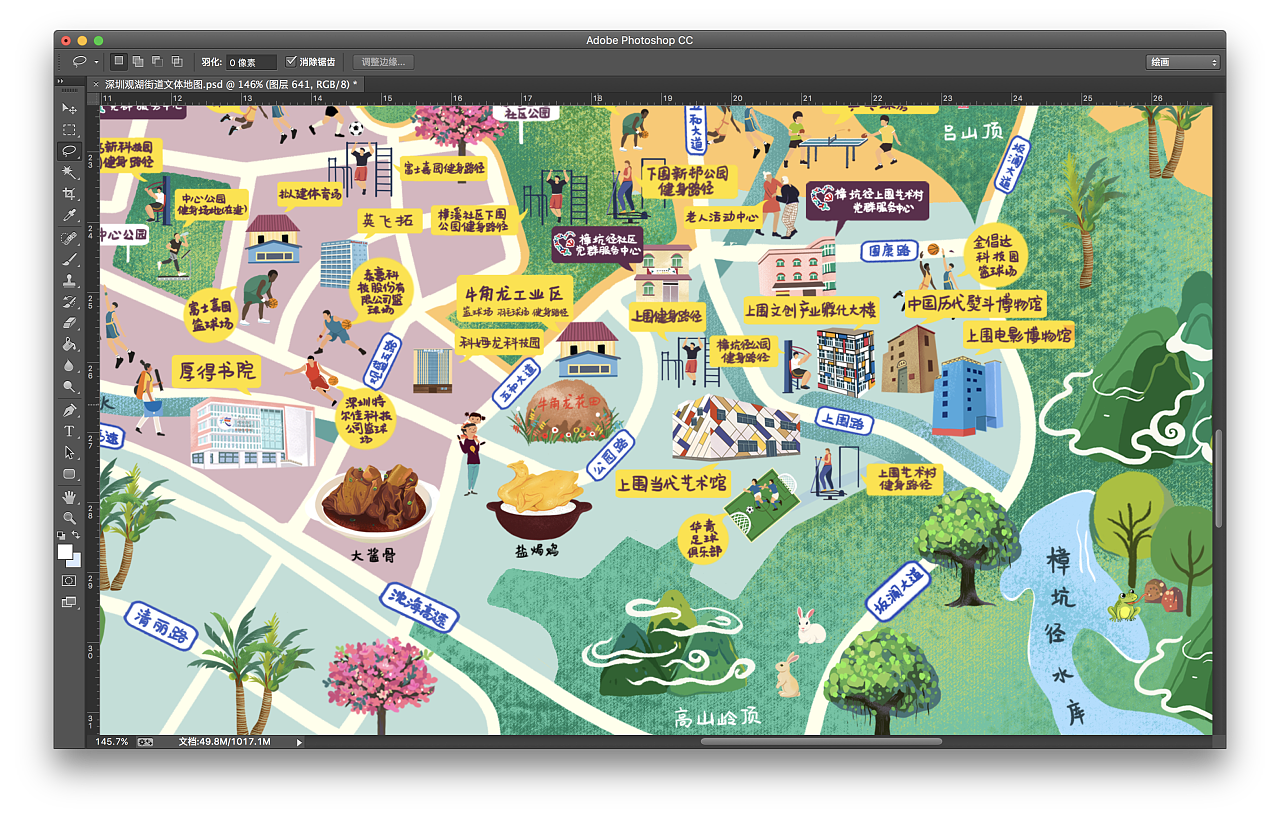Select the Magic Wand tool
Image resolution: width=1280 pixels, height=822 pixels.
[x=69, y=172]
